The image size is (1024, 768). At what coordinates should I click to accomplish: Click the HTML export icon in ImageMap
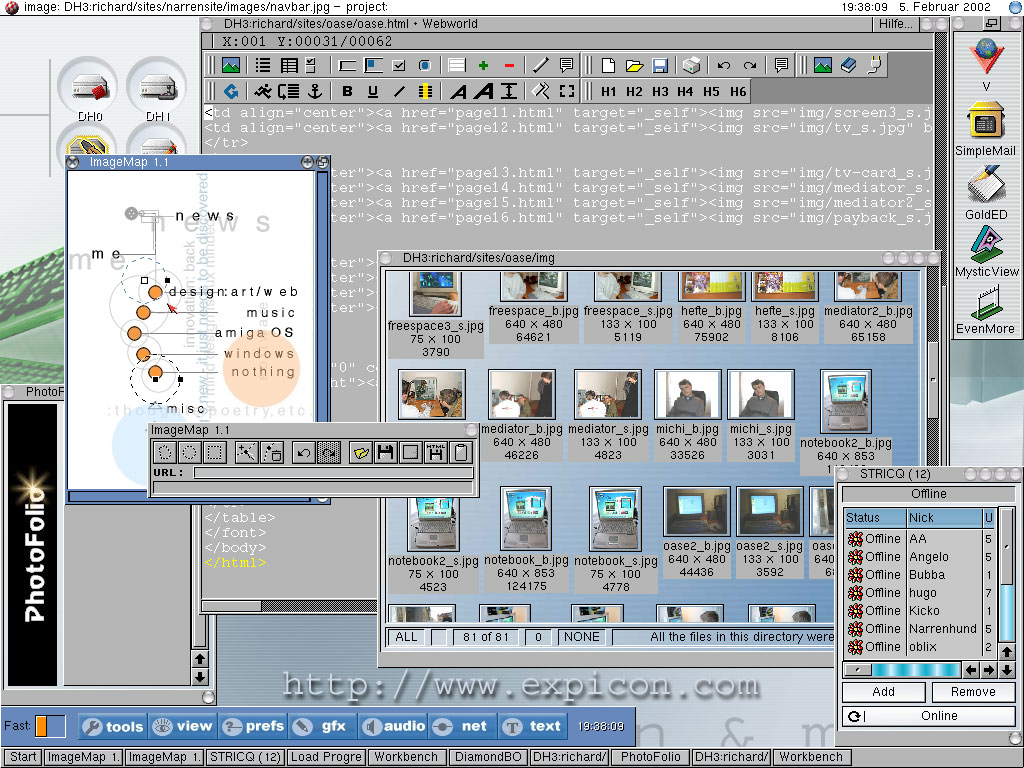tap(435, 452)
